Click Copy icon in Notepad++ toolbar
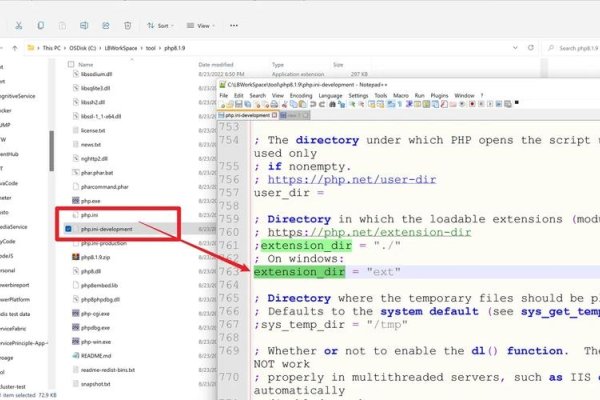 293,104
